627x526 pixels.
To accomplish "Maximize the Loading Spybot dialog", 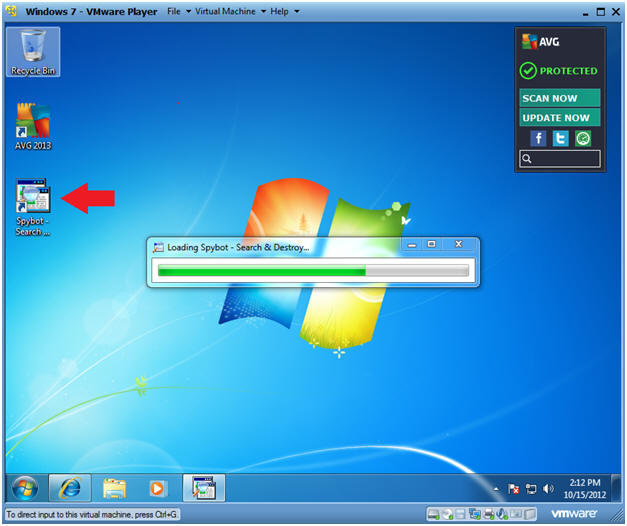I will pyautogui.click(x=431, y=244).
